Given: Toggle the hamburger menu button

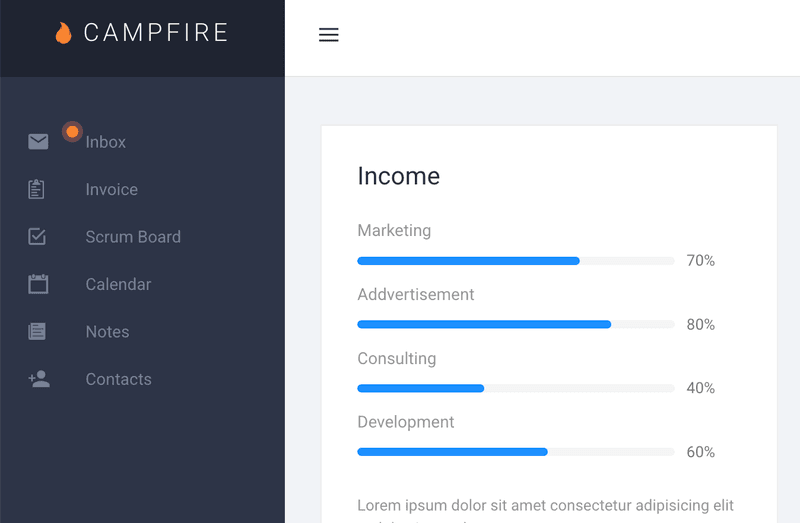Looking at the screenshot, I should pyautogui.click(x=328, y=35).
